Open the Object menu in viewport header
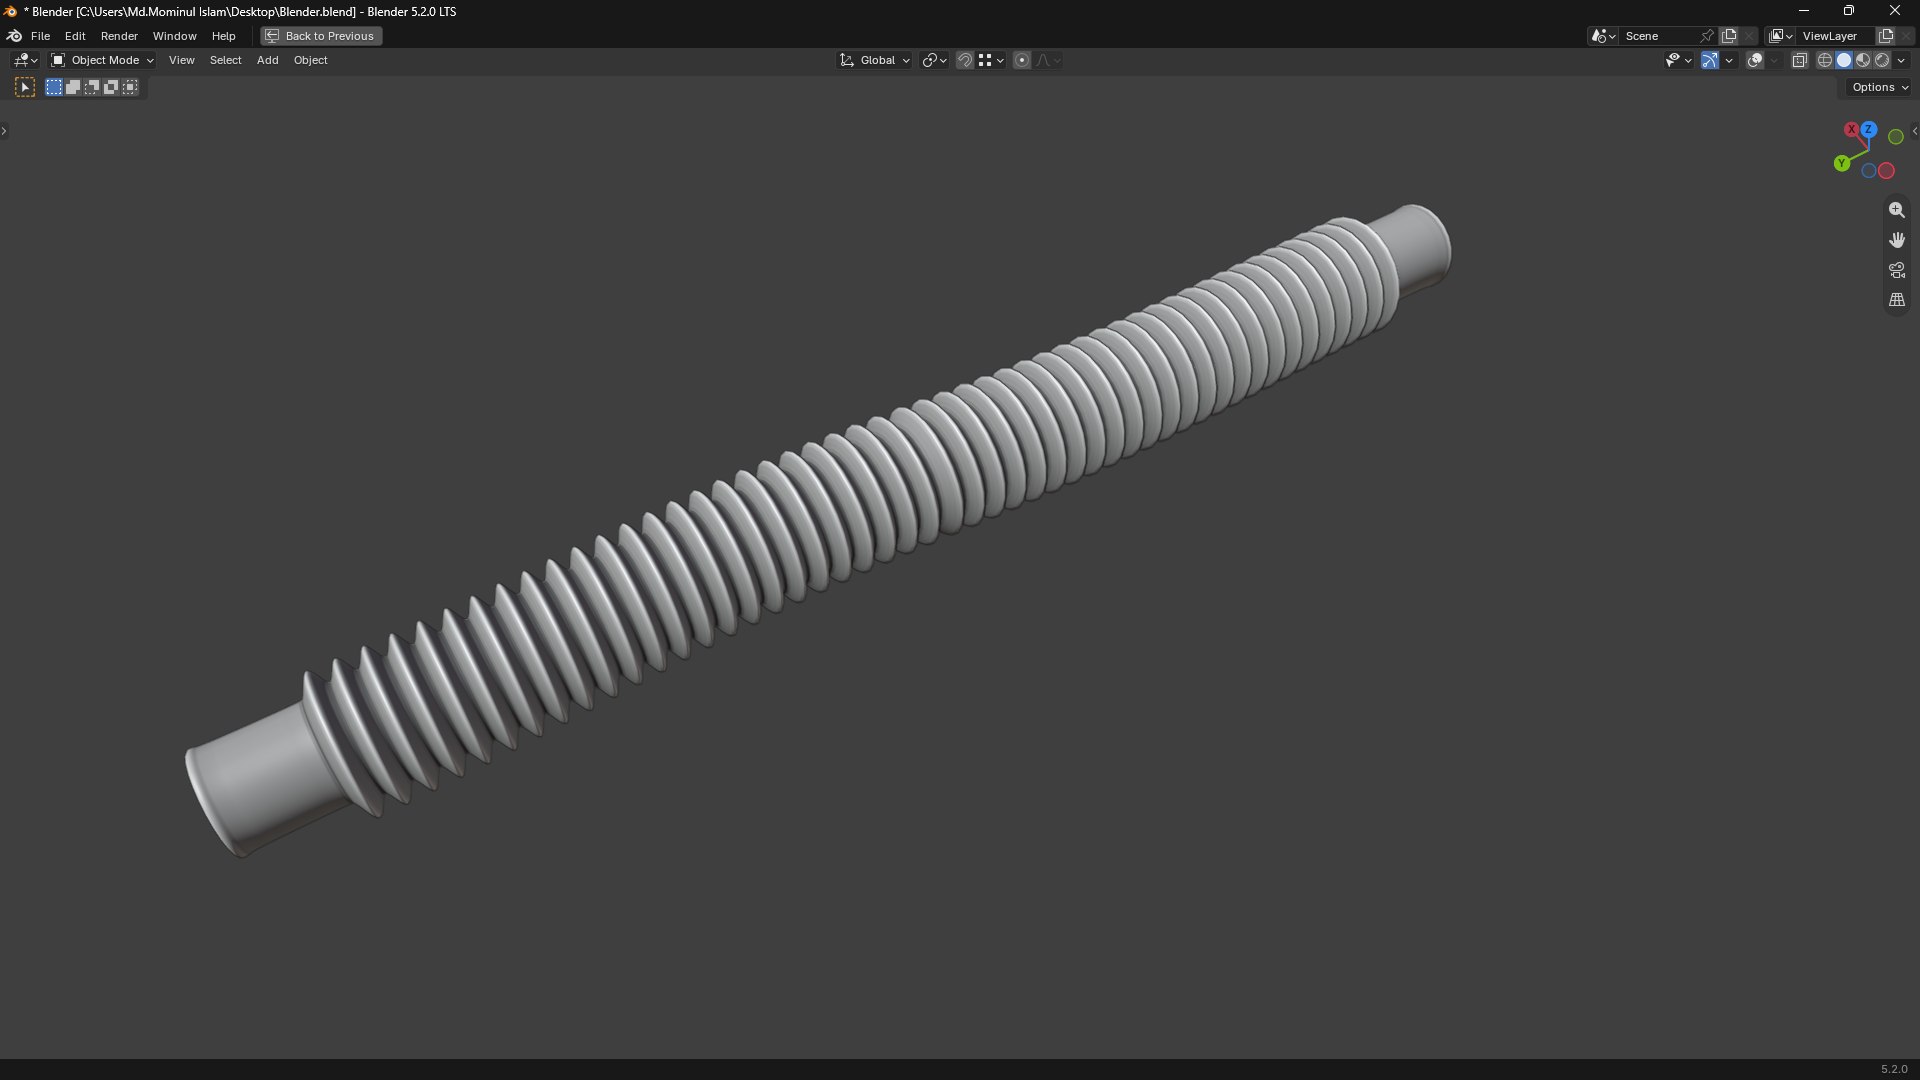The width and height of the screenshot is (1920, 1080). [310, 61]
